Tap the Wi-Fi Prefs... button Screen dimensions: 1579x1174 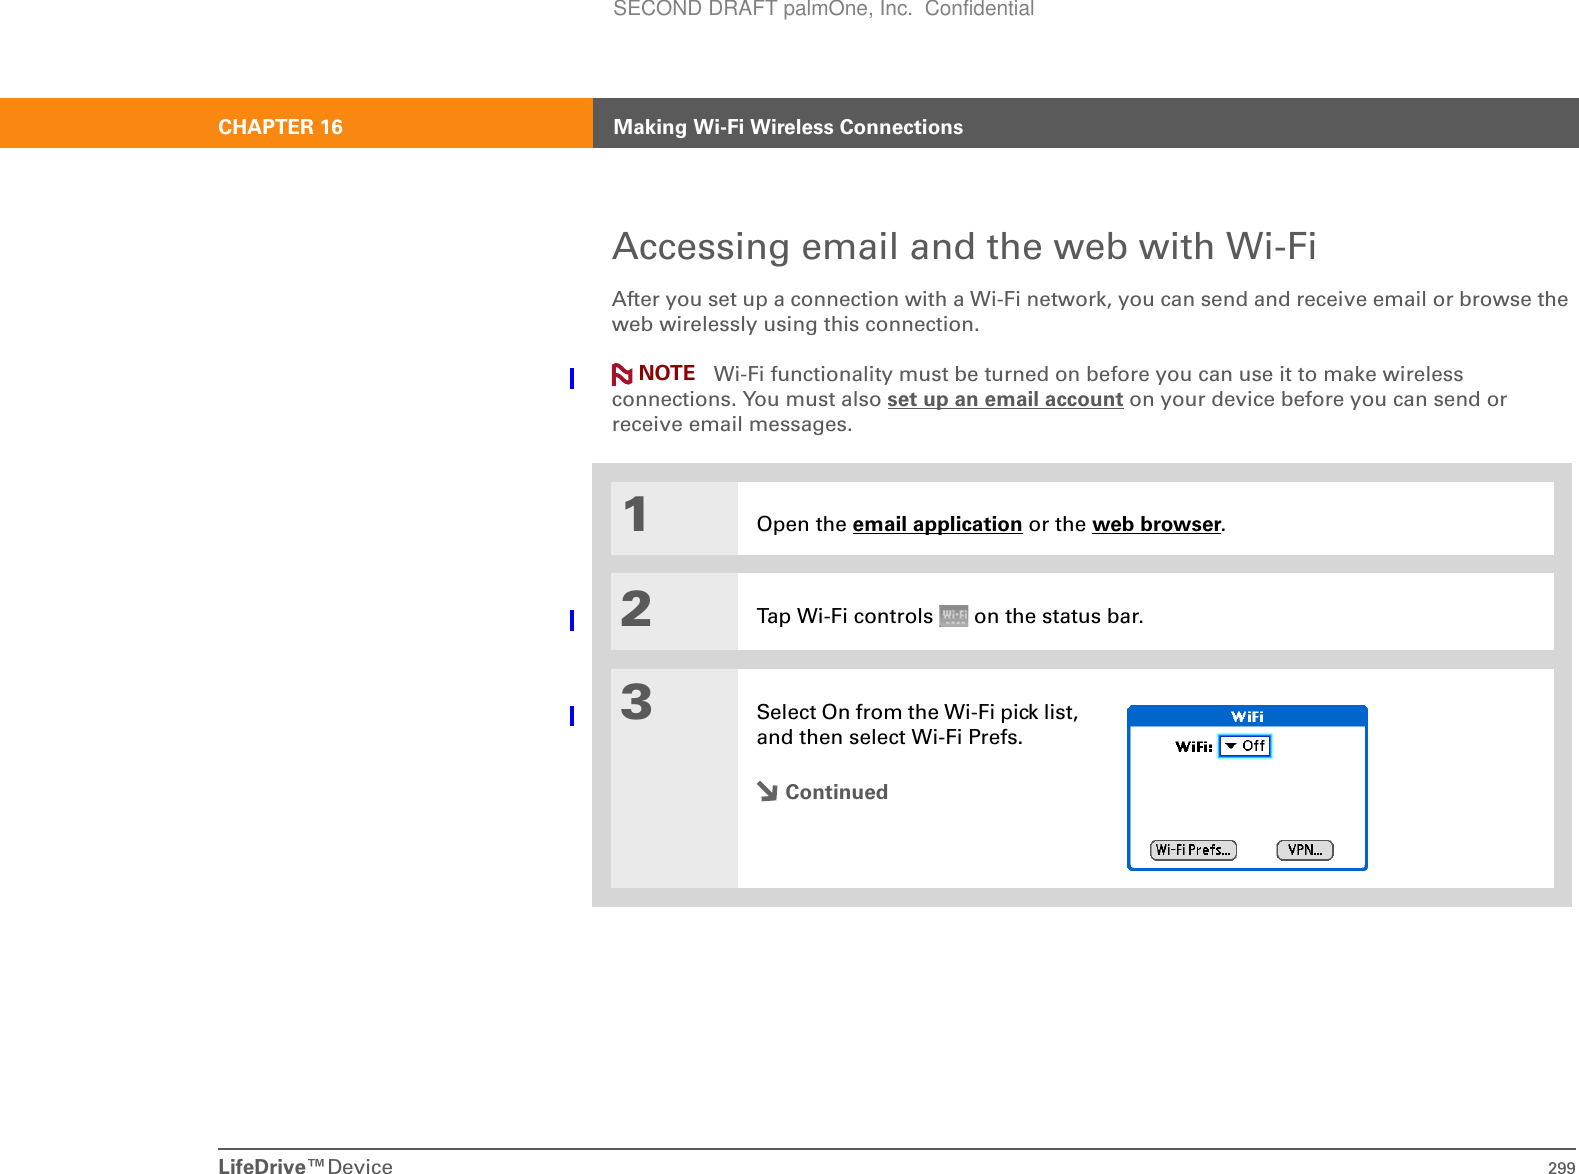[1193, 850]
